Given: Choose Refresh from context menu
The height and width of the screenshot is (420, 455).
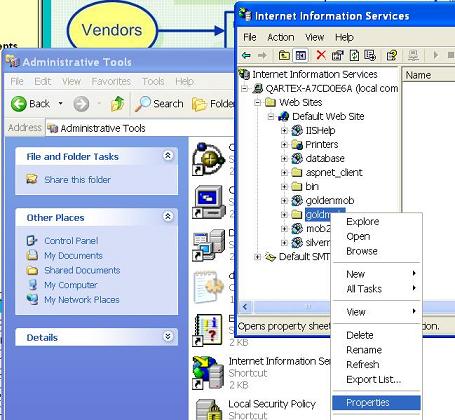Looking at the screenshot, I should tap(376, 364).
